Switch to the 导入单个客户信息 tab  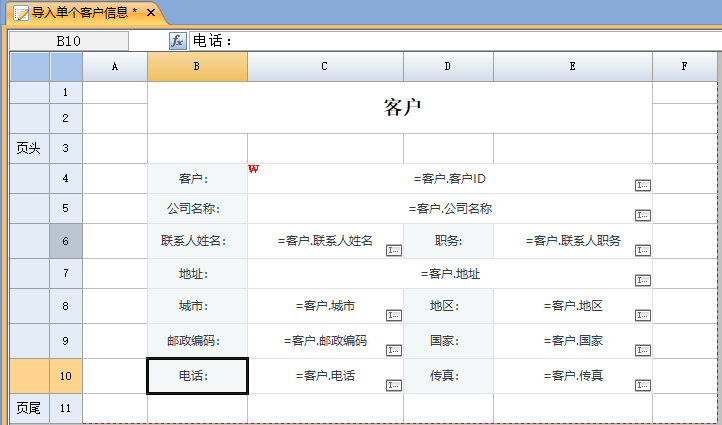(82, 12)
